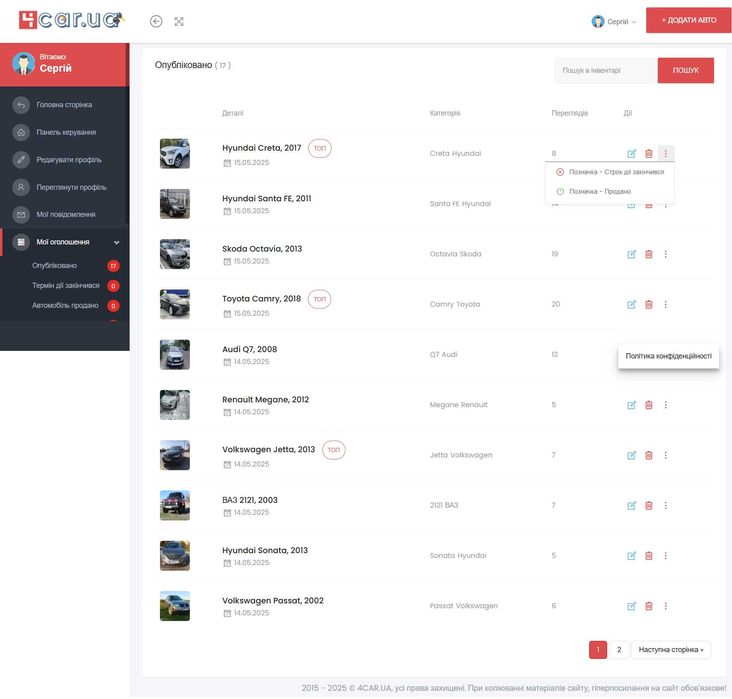Open more options for Toyota Camry

click(x=666, y=304)
